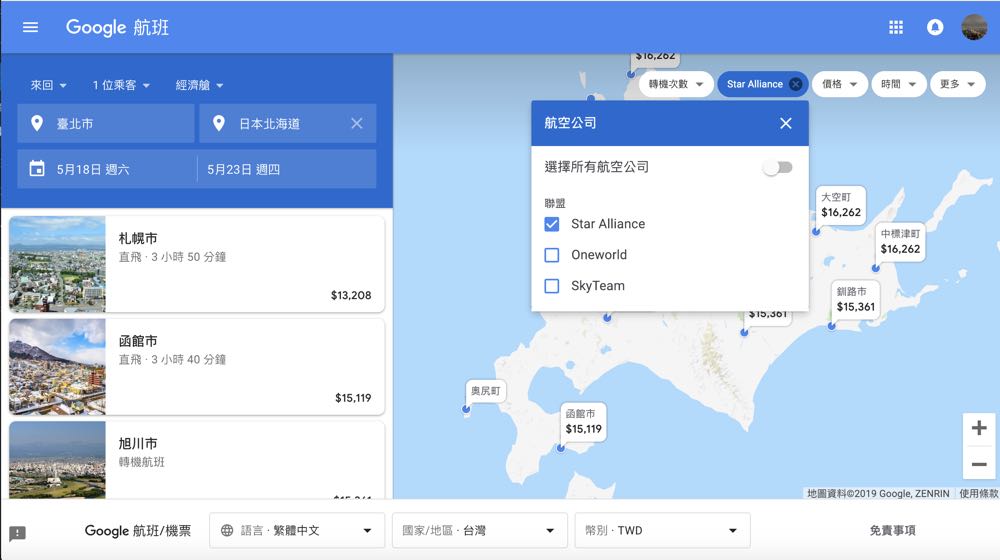The width and height of the screenshot is (1000, 560).
Task: Click the Oneworld label text
Action: coord(599,255)
